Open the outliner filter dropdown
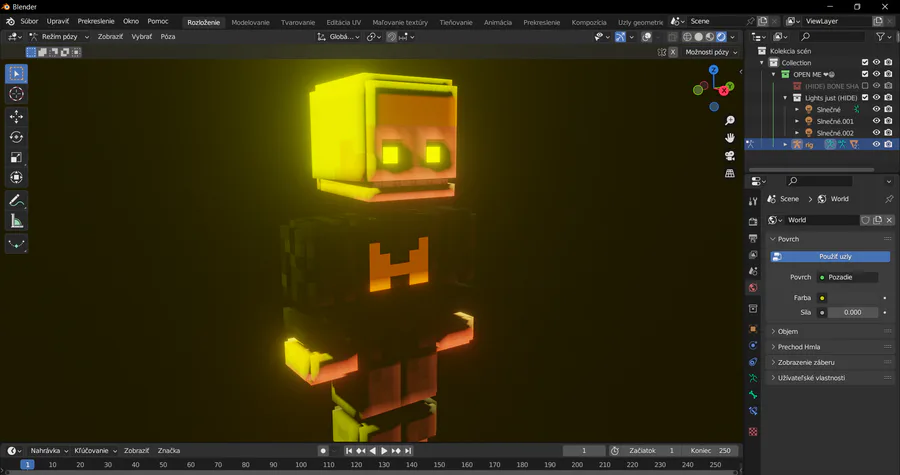 pos(883,37)
